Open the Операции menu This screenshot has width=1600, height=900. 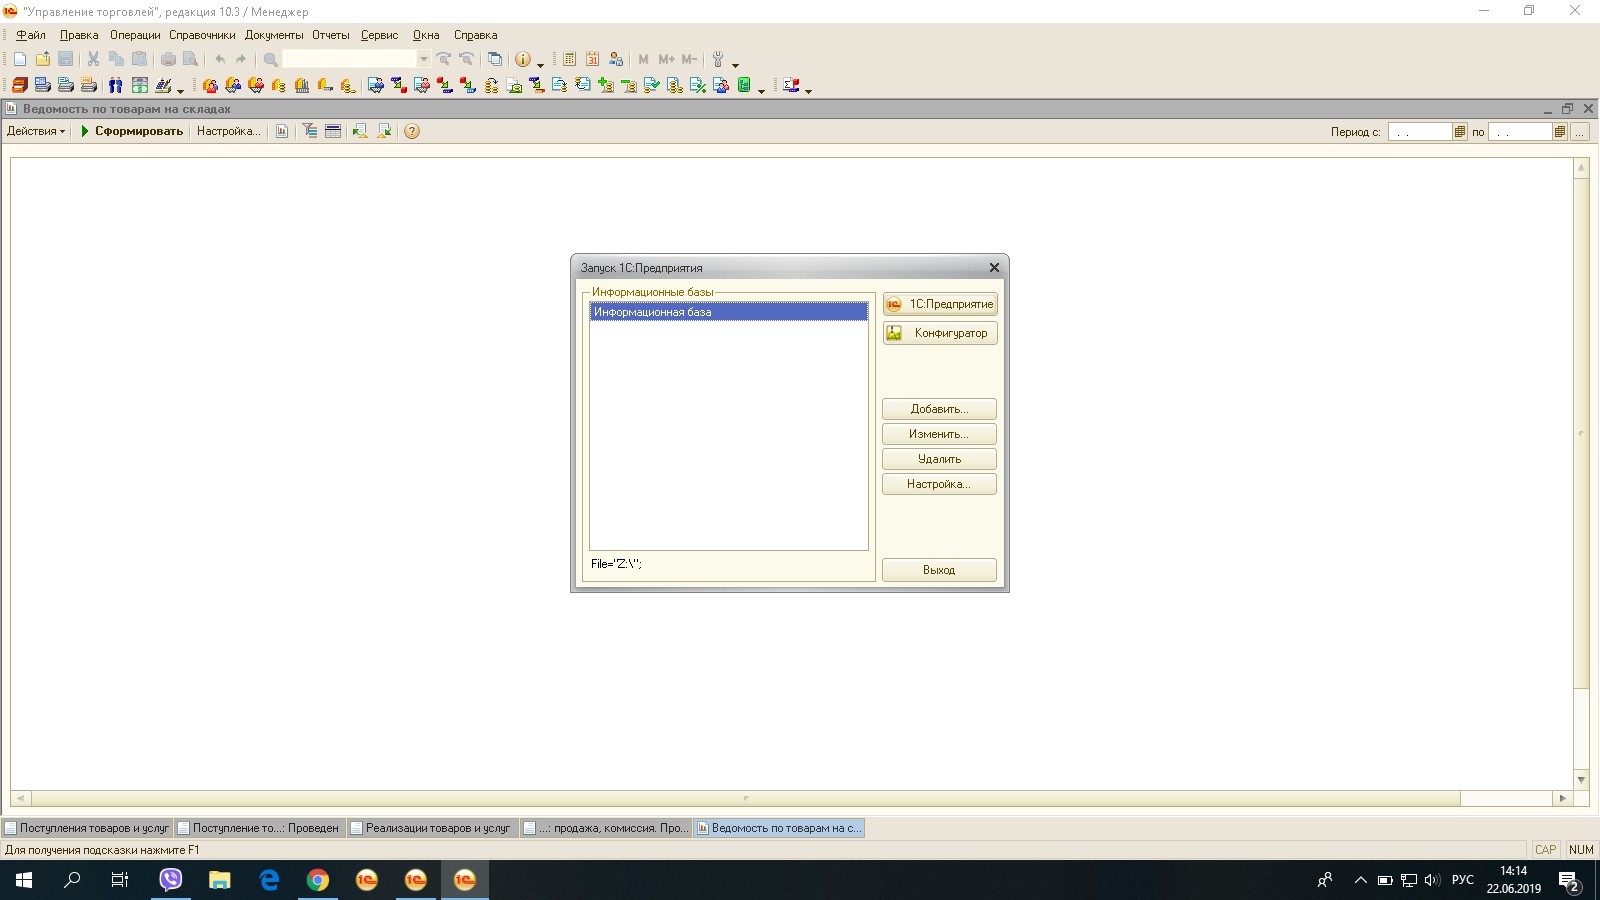135,35
